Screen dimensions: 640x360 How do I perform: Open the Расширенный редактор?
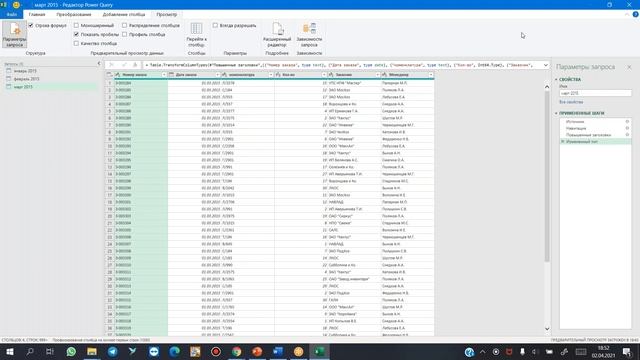pyautogui.click(x=277, y=35)
